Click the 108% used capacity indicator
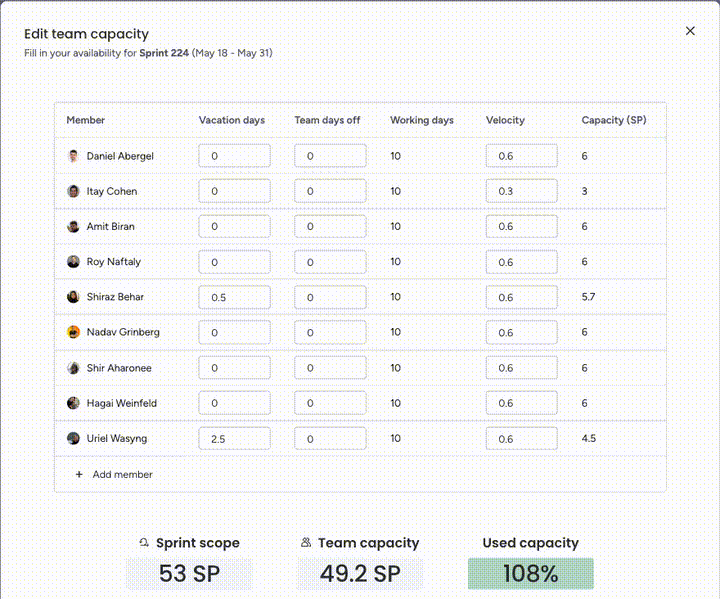 [531, 574]
